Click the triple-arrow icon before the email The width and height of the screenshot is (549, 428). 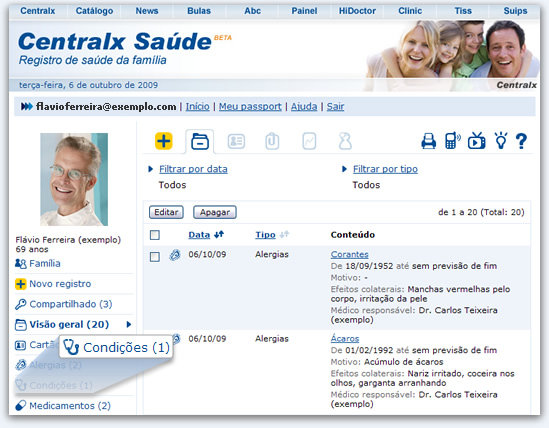[x=27, y=106]
